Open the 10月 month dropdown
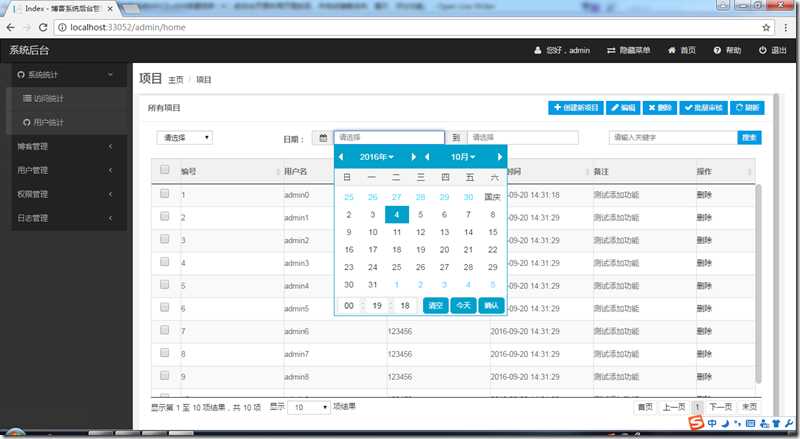Screen dimensions: 800x439 463,157
